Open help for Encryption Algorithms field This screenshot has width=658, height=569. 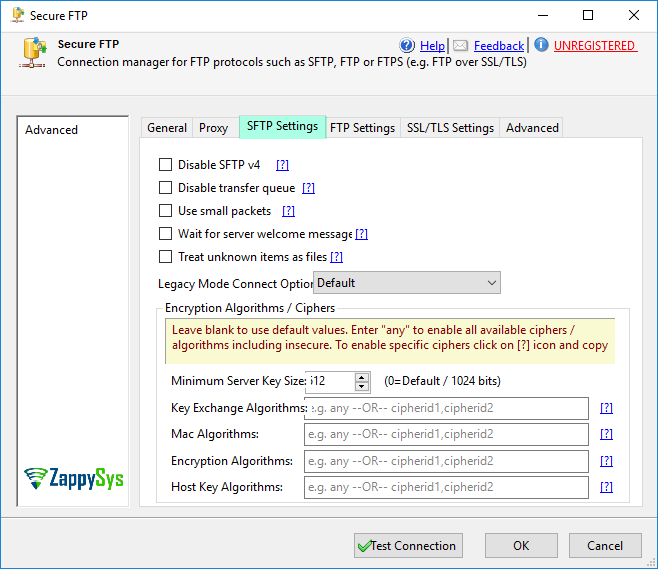point(606,461)
